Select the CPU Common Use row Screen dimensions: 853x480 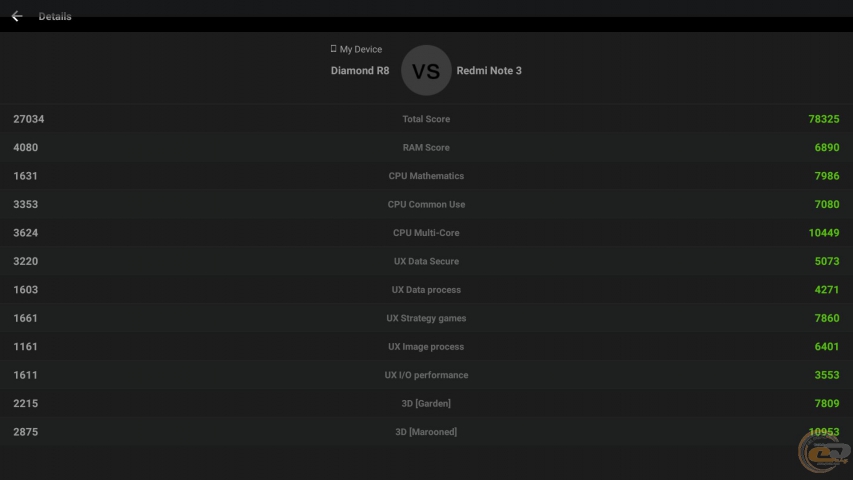click(426, 205)
